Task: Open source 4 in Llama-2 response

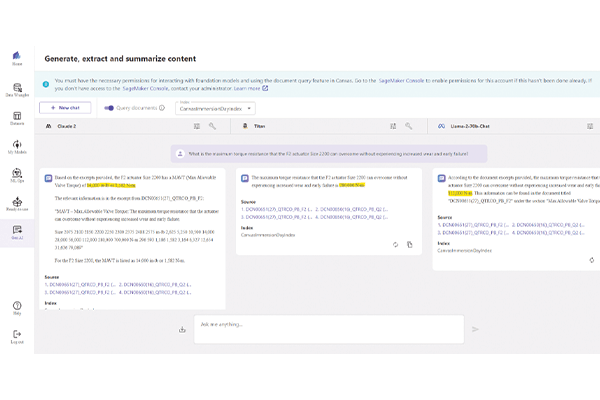Action: pos(548,232)
